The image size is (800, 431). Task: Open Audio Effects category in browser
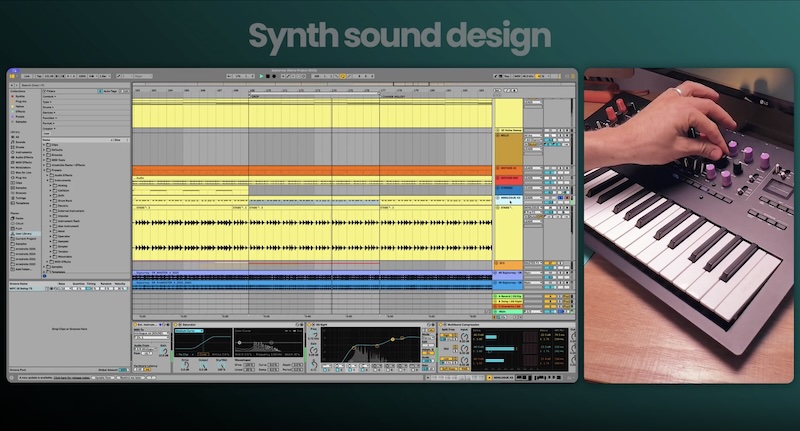pyautogui.click(x=22, y=158)
